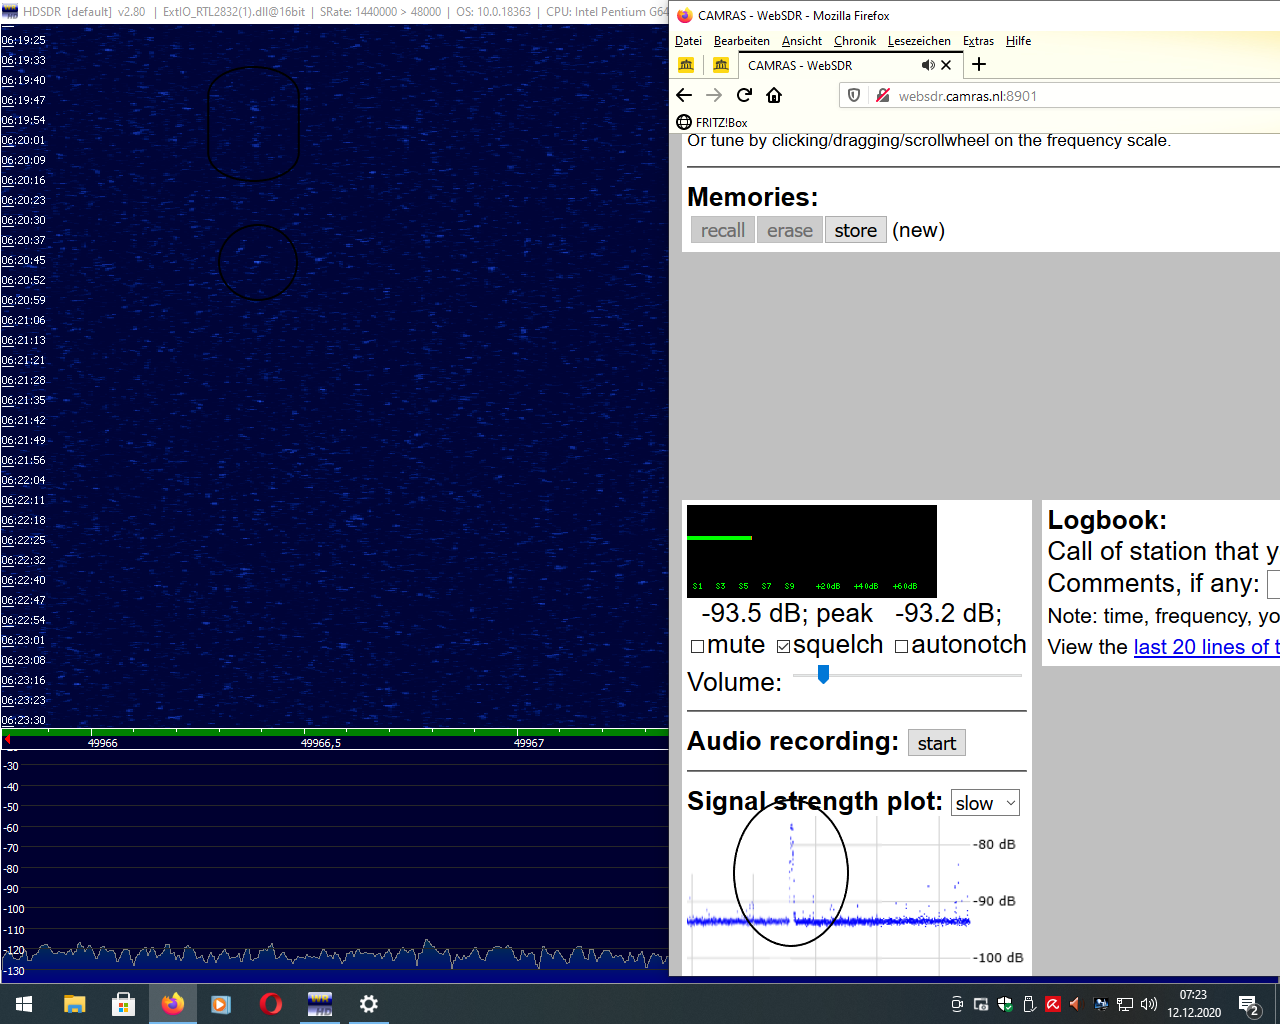The image size is (1280, 1024).
Task: Open the media player taskbar icon
Action: pos(221,1003)
